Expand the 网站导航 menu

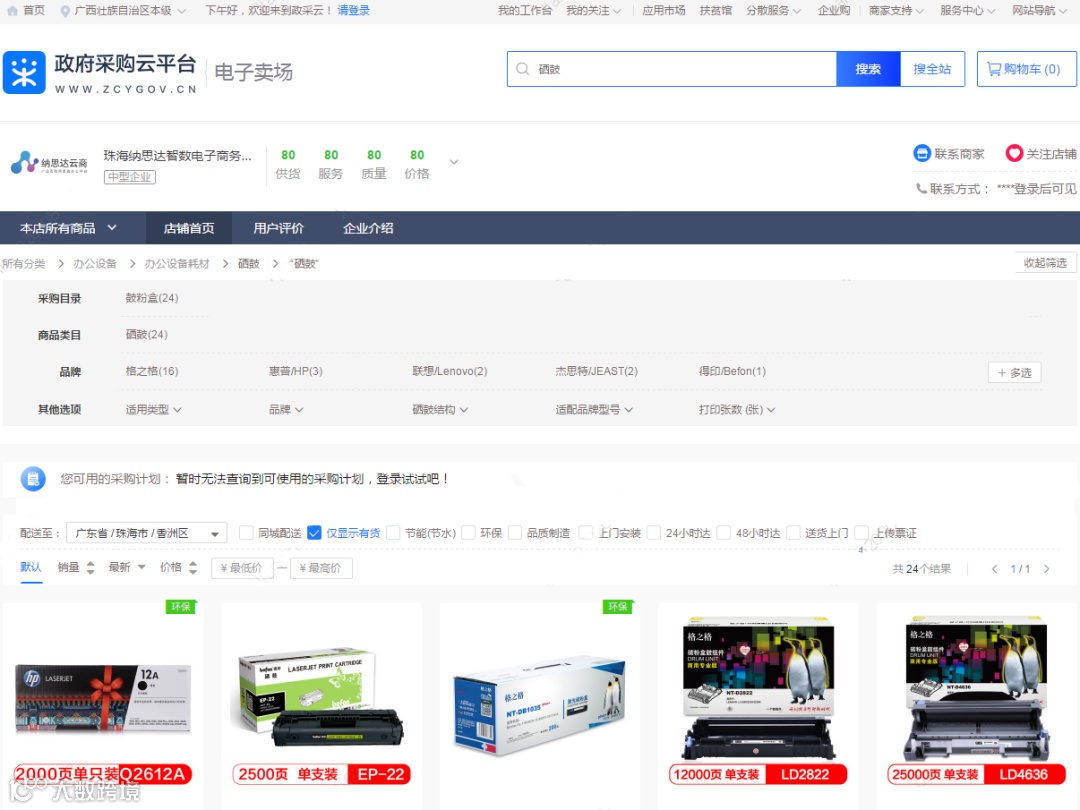click(x=1039, y=11)
